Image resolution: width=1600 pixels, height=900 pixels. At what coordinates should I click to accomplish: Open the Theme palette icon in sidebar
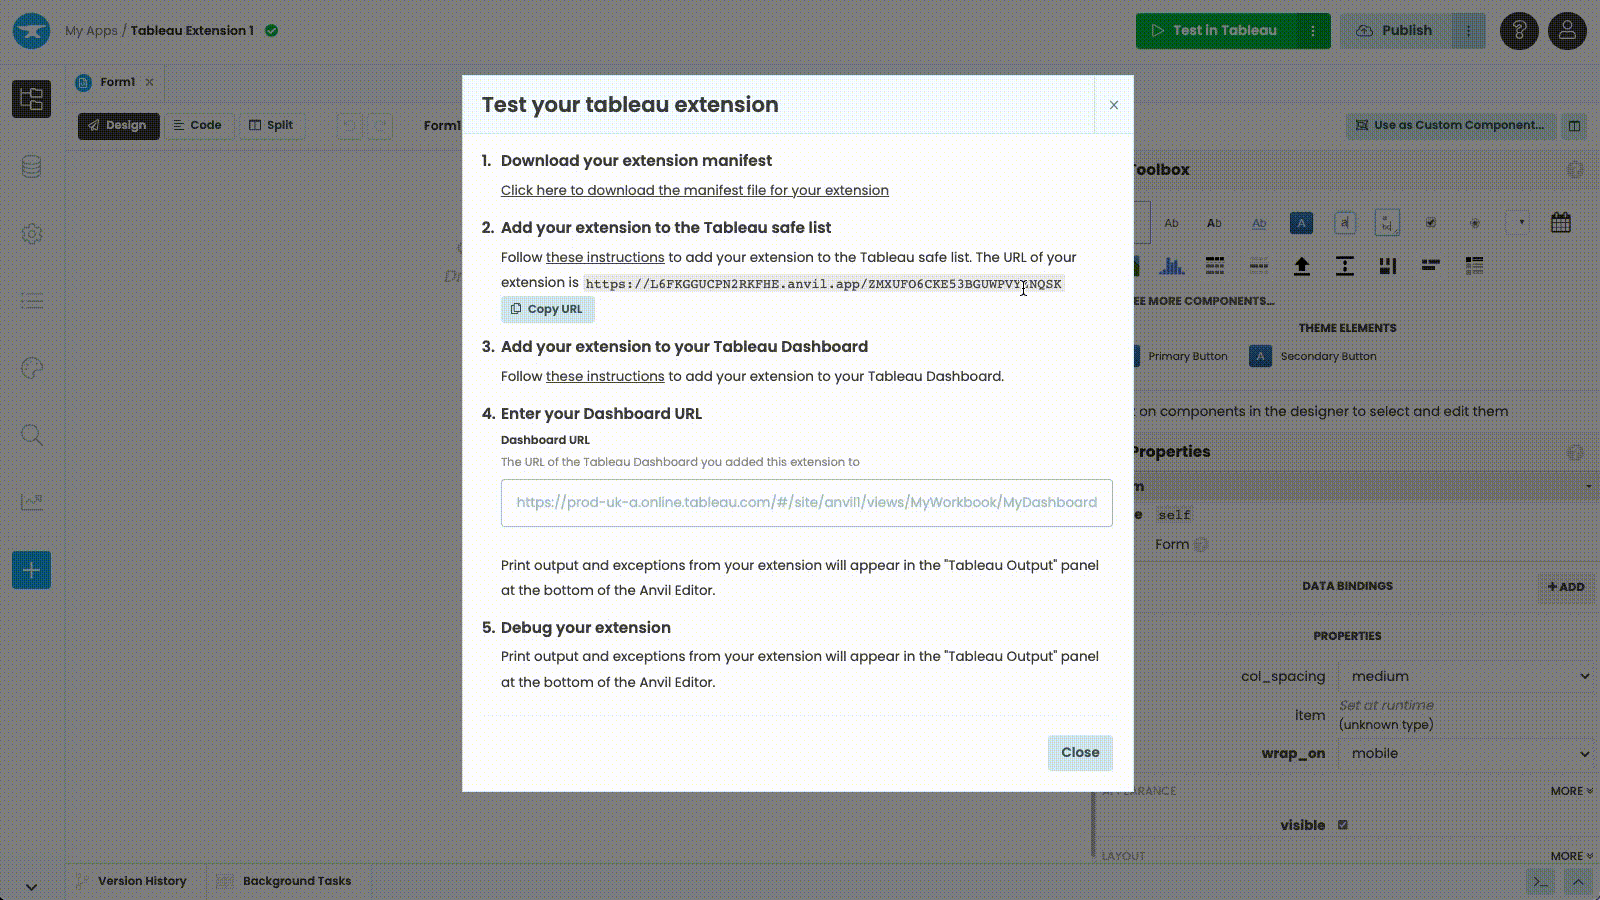32,368
